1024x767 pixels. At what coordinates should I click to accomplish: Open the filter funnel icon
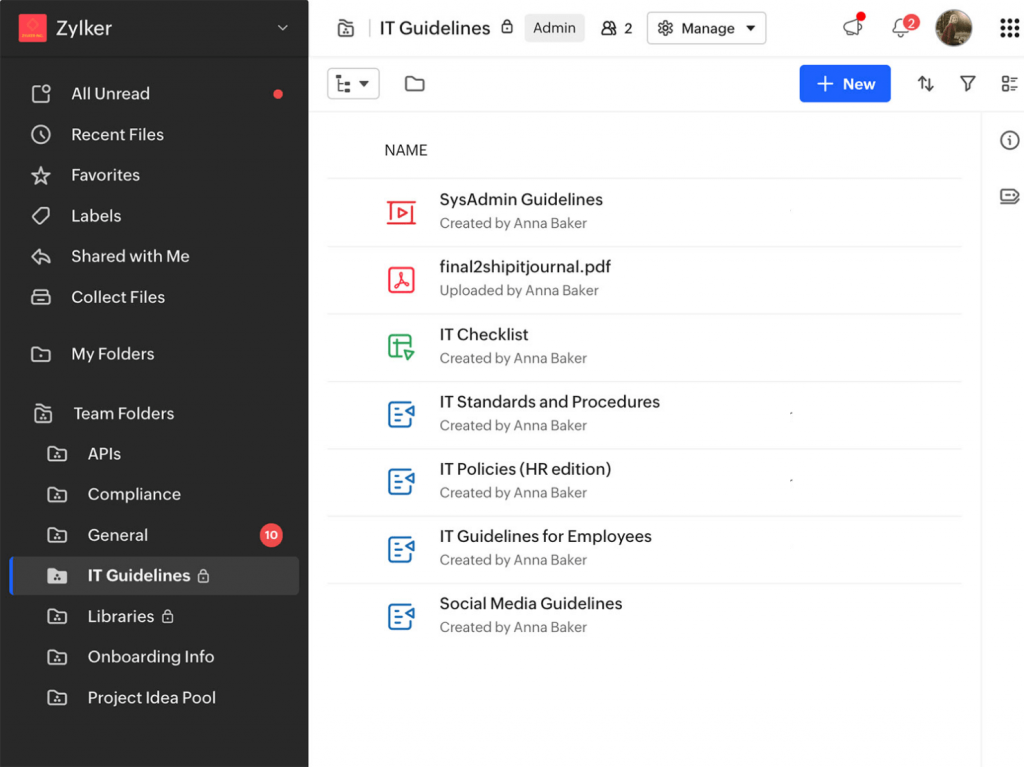point(967,84)
